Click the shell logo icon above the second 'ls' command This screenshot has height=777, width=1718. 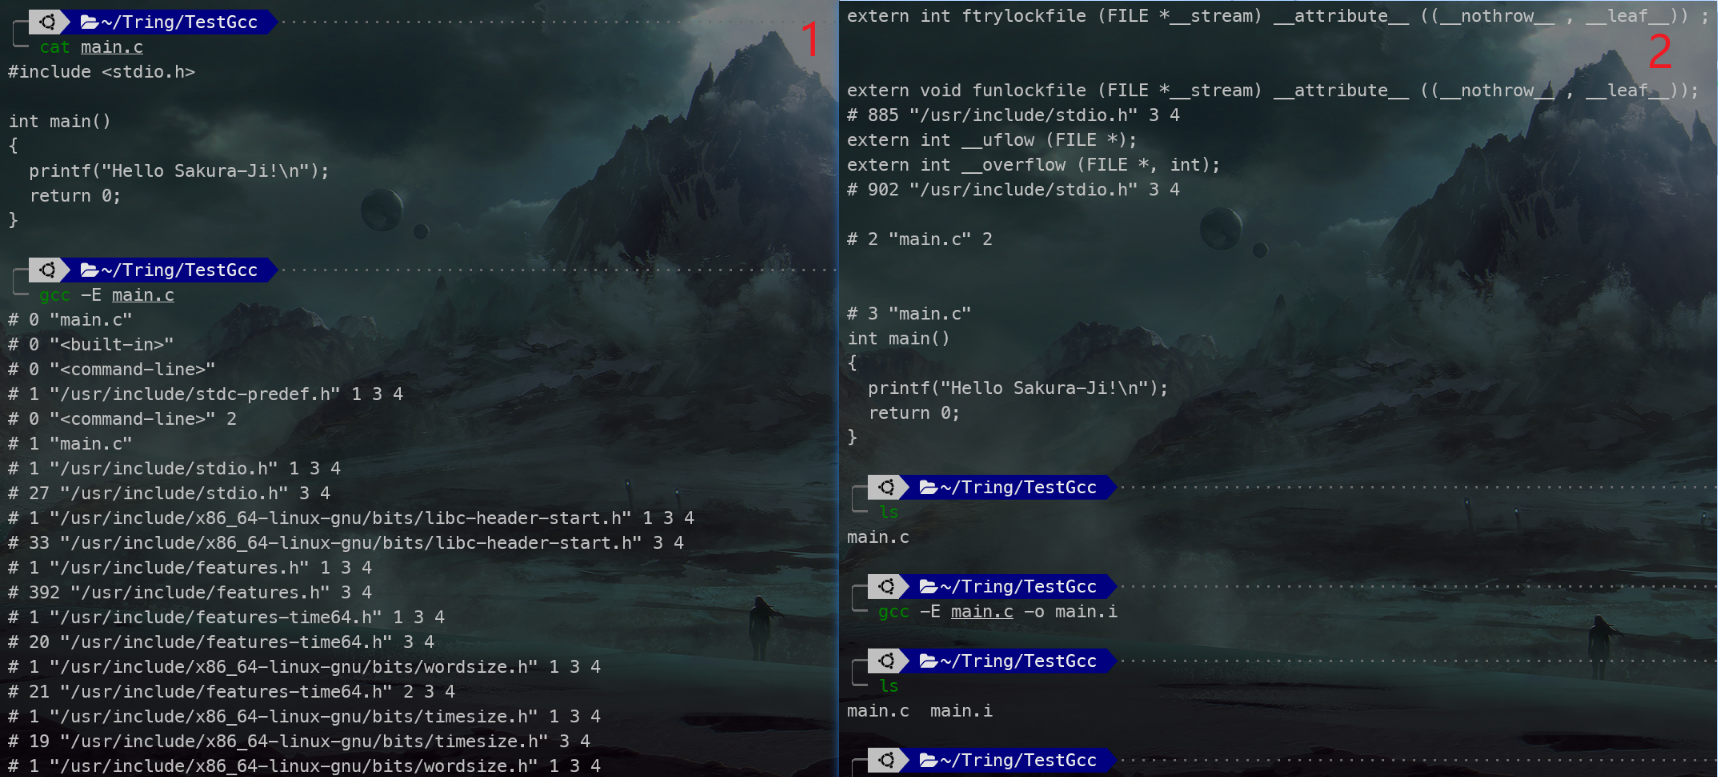pyautogui.click(x=886, y=660)
